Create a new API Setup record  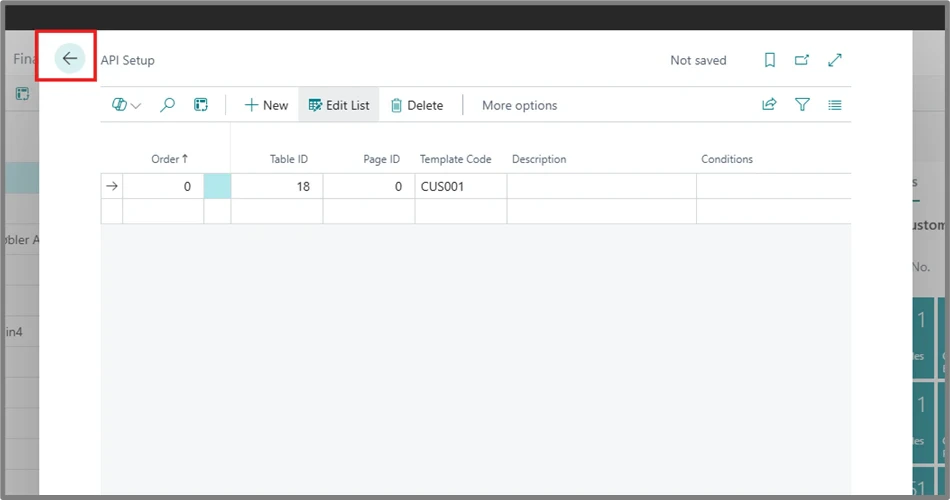[266, 105]
